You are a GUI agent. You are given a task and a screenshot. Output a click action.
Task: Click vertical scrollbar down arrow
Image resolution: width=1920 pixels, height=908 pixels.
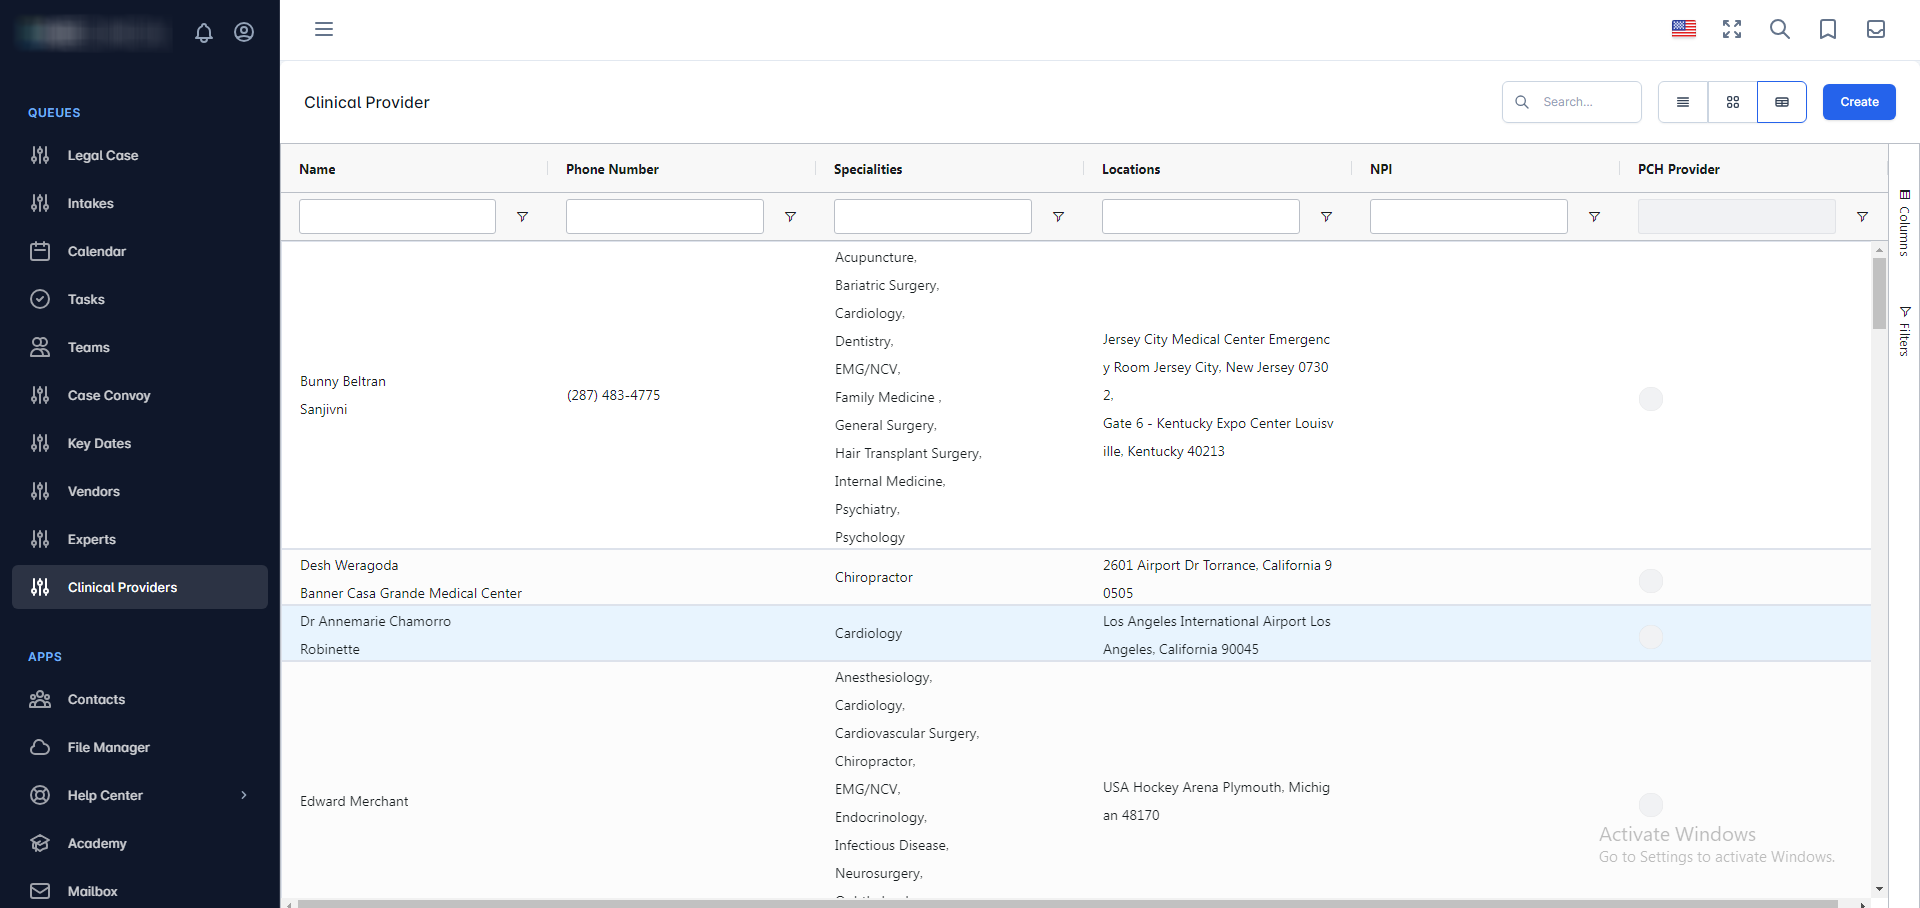[x=1879, y=889]
